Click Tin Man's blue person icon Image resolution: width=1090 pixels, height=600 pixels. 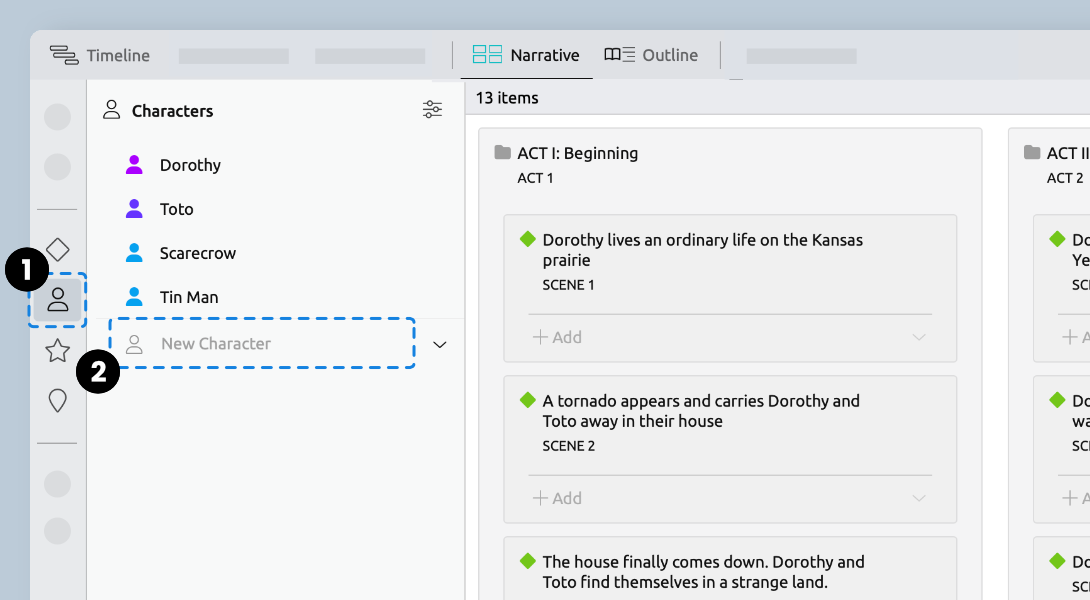click(x=134, y=297)
